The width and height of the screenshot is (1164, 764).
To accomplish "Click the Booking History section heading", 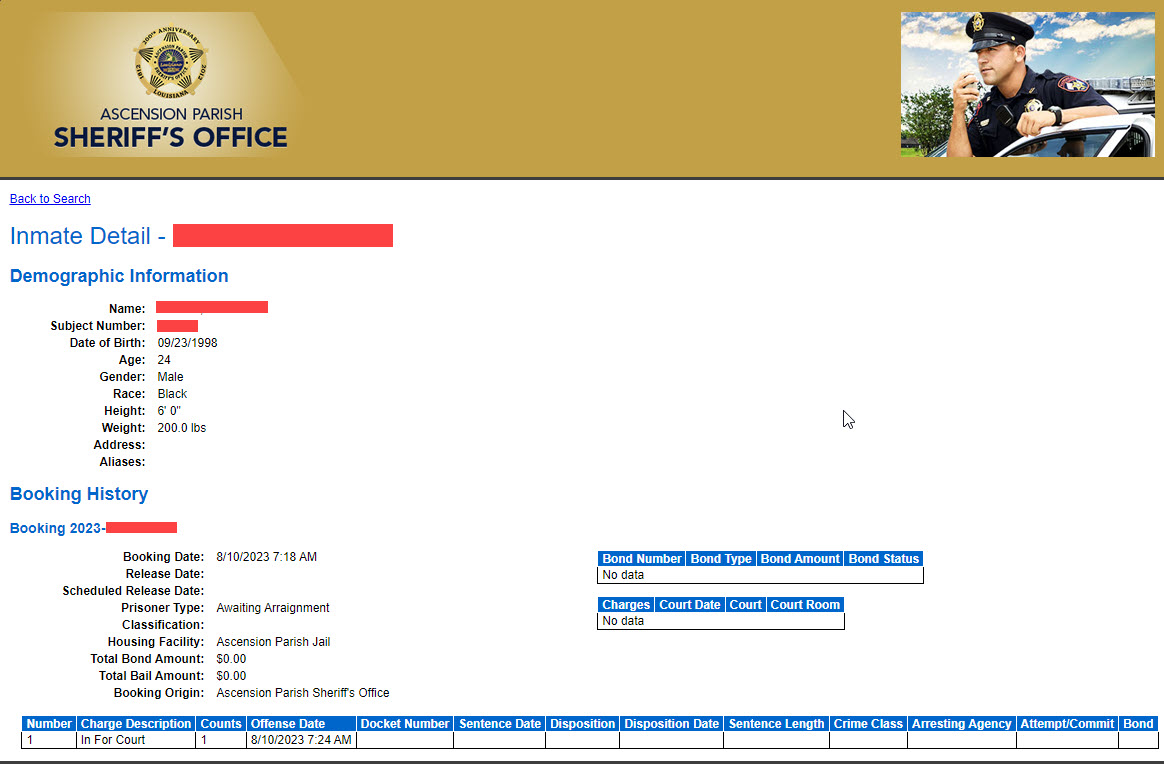I will [x=79, y=494].
